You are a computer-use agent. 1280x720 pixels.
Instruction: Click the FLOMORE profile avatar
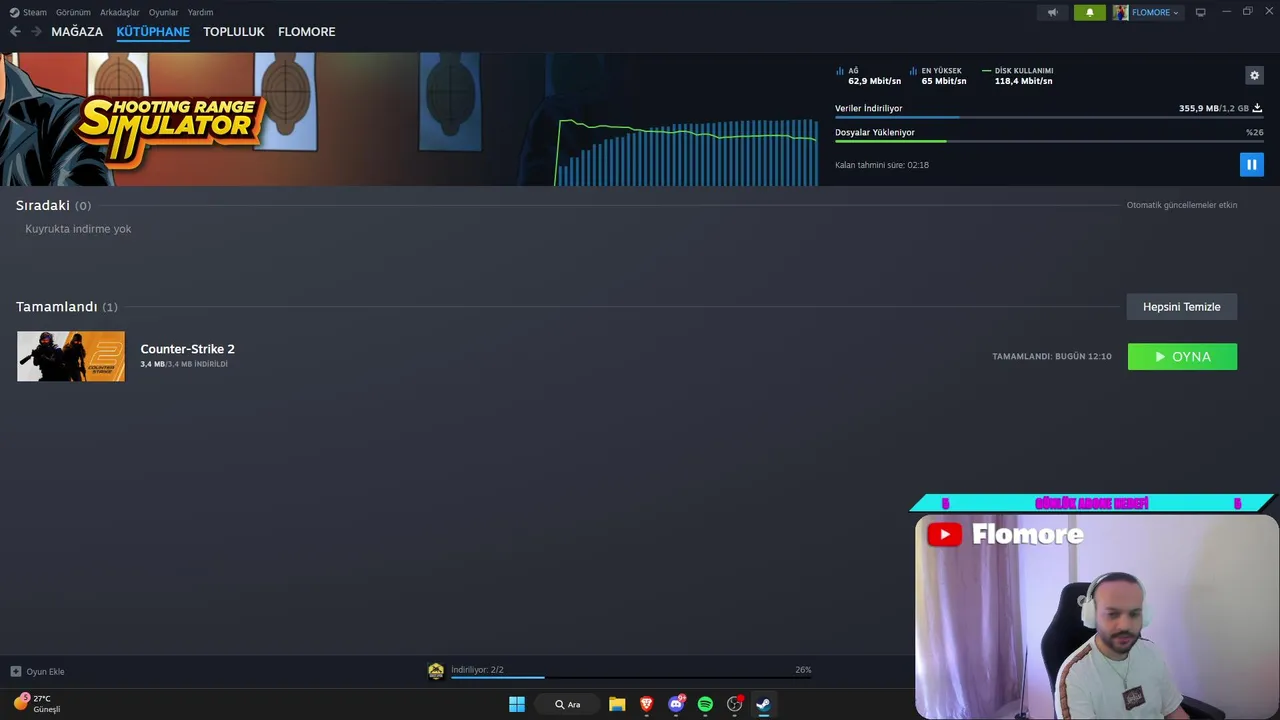point(1120,12)
